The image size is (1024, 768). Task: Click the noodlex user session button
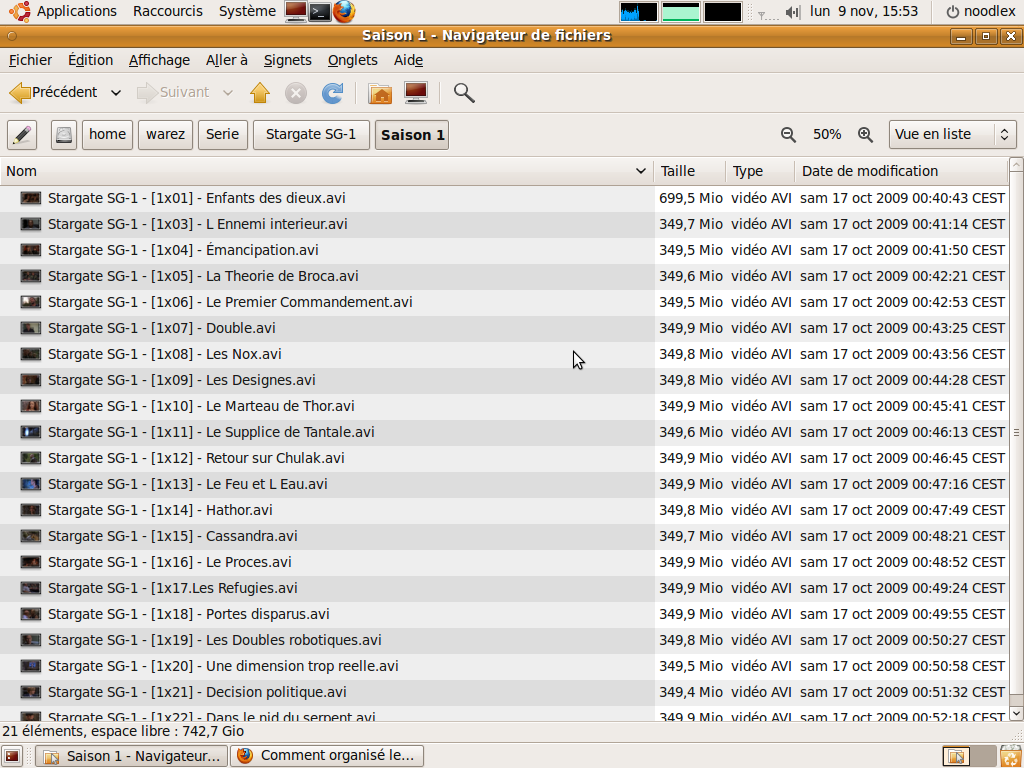tap(980, 12)
